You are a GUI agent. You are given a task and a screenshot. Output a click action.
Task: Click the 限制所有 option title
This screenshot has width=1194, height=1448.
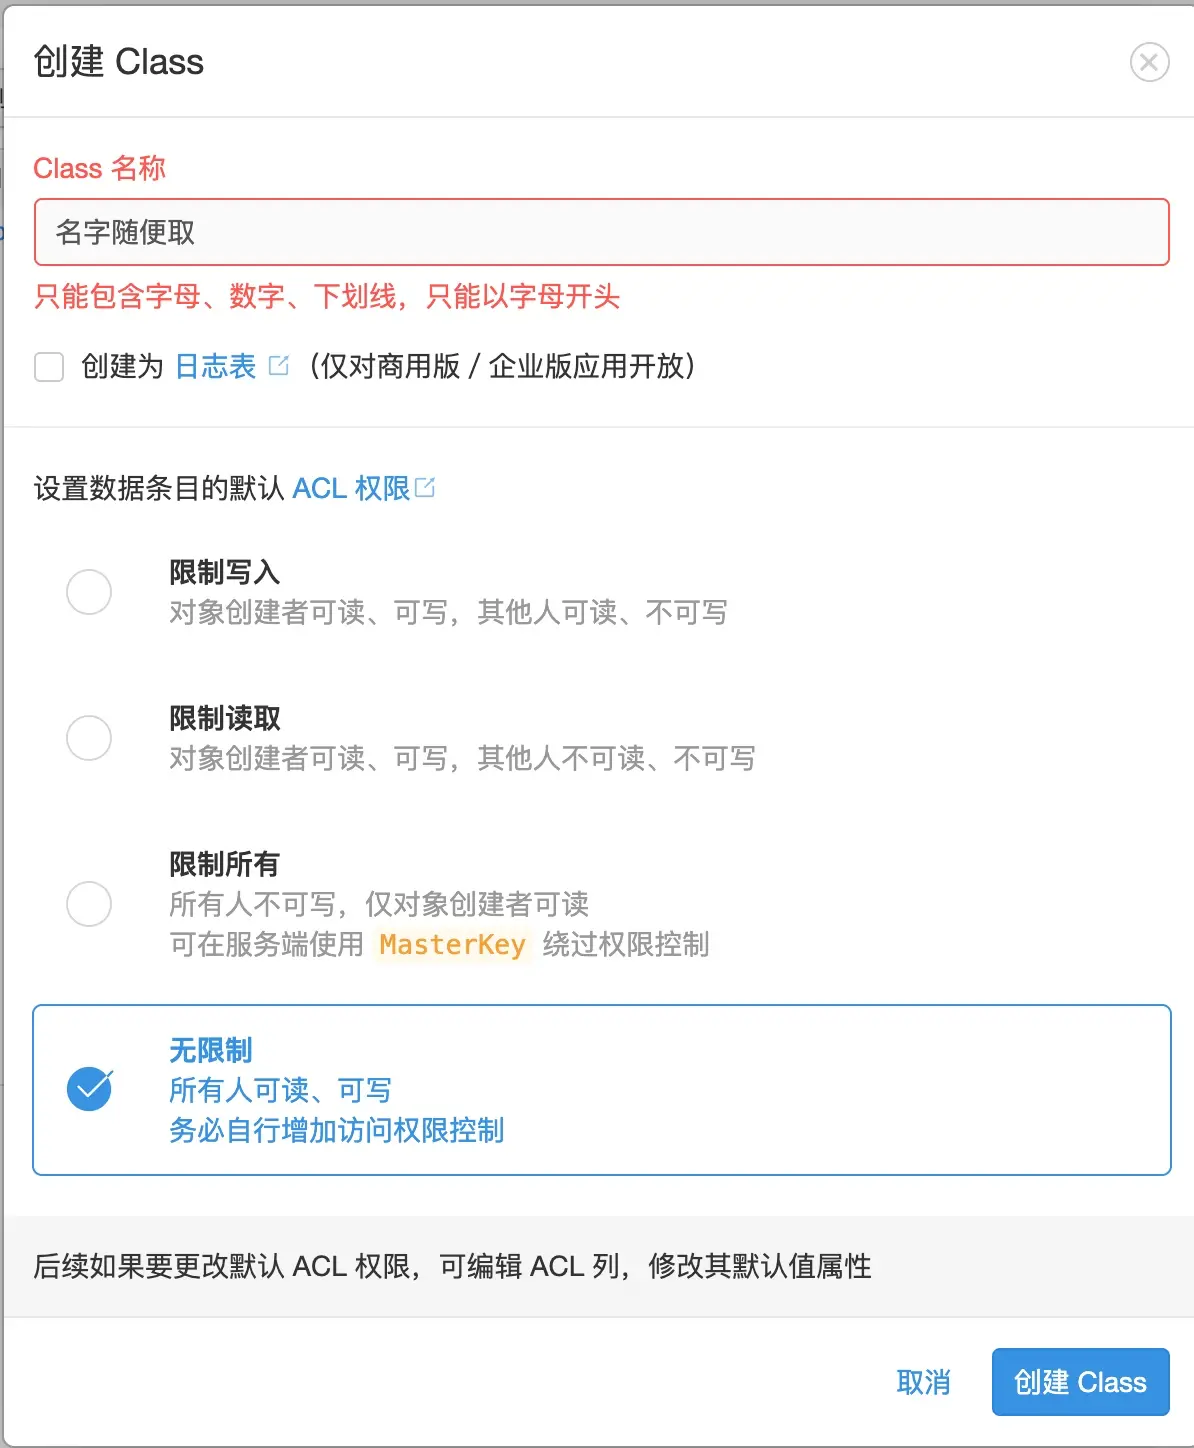pos(224,864)
